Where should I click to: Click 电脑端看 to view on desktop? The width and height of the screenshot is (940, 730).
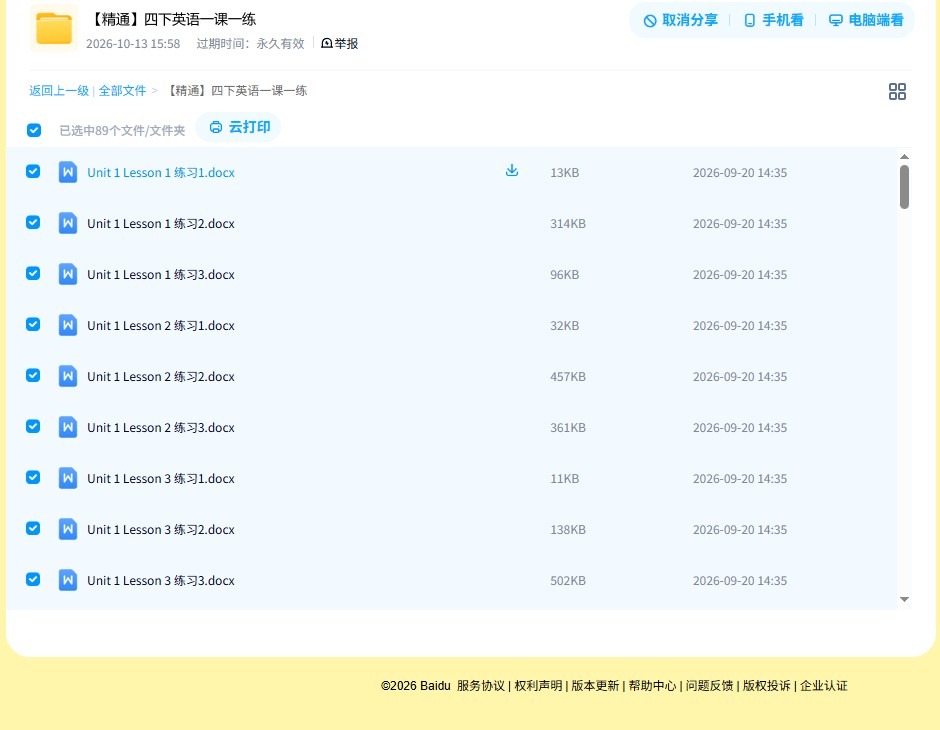click(866, 20)
